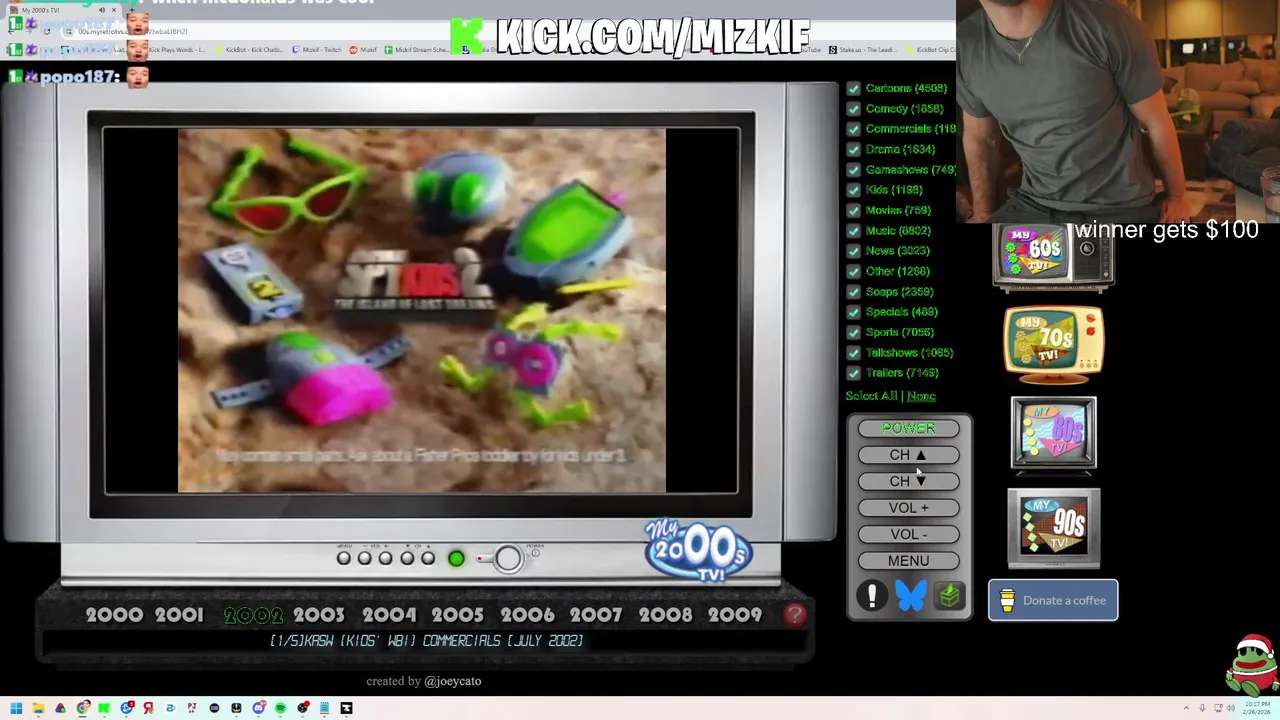This screenshot has width=1280, height=720.
Task: Switch to year 2006
Action: (527, 615)
